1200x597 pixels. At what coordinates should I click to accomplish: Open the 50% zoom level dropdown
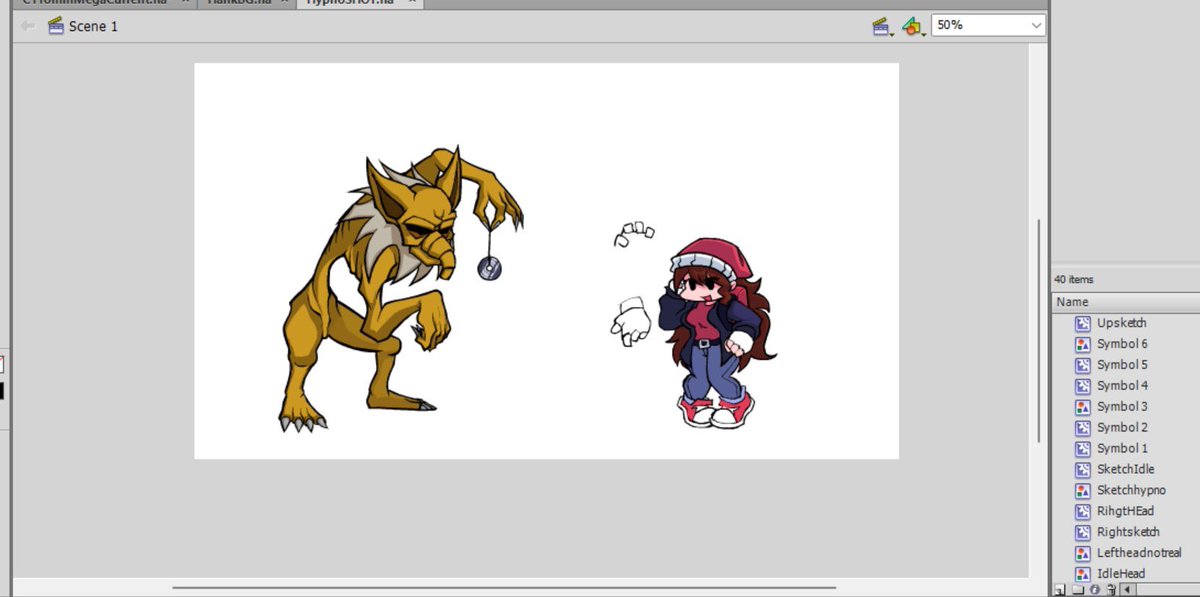pyautogui.click(x=988, y=25)
